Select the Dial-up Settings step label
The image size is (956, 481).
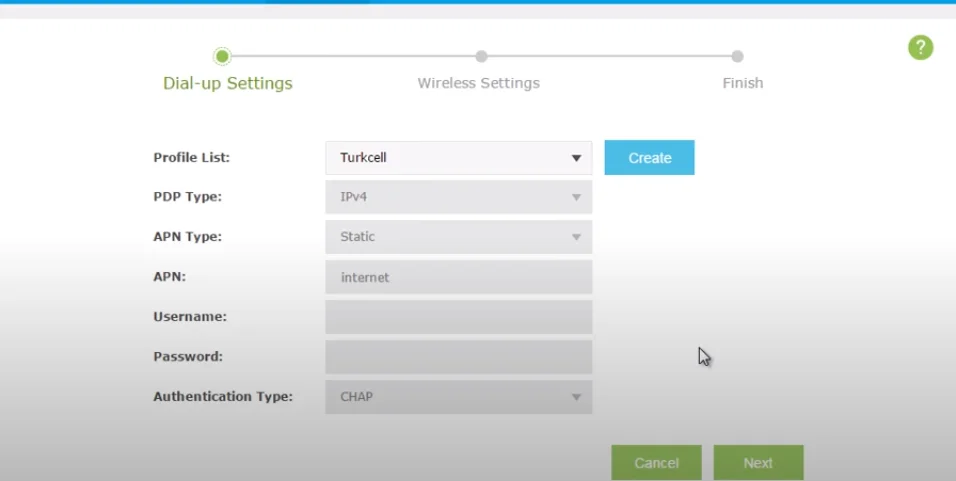[228, 83]
